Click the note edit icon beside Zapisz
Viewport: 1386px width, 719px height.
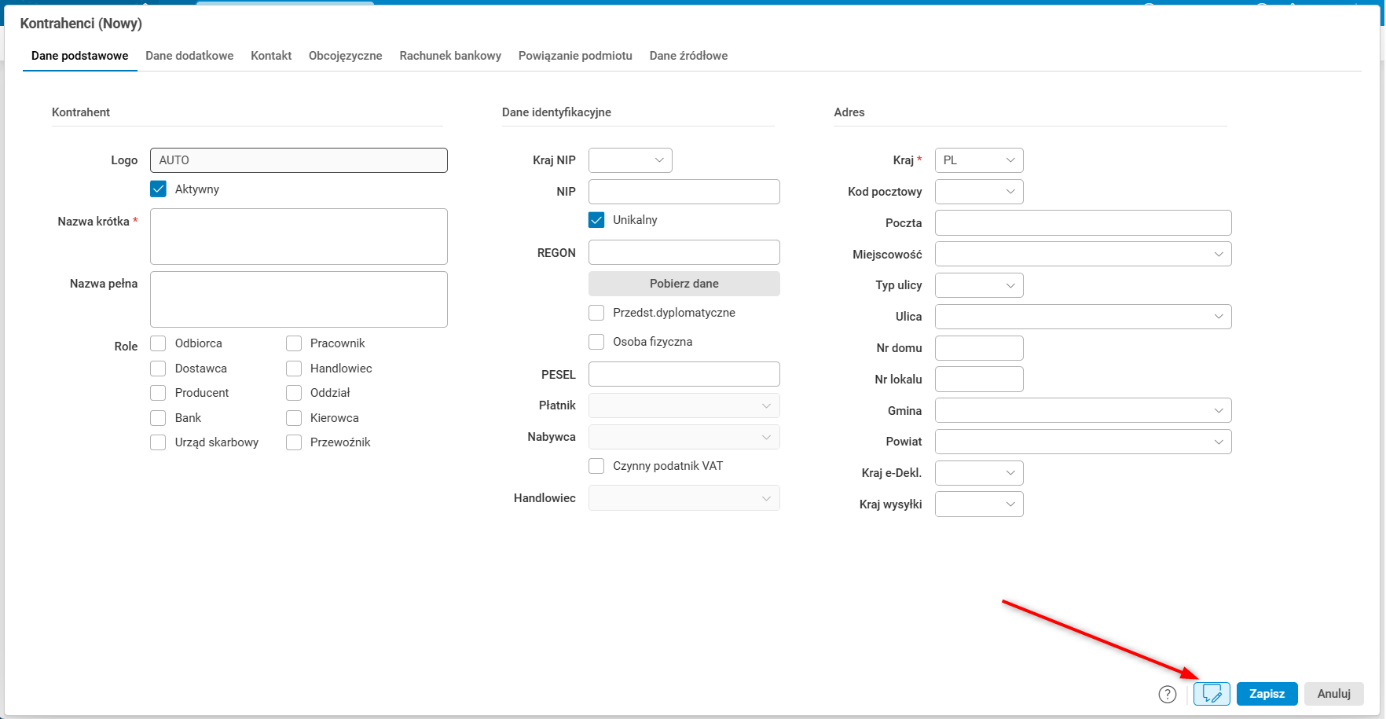1212,694
